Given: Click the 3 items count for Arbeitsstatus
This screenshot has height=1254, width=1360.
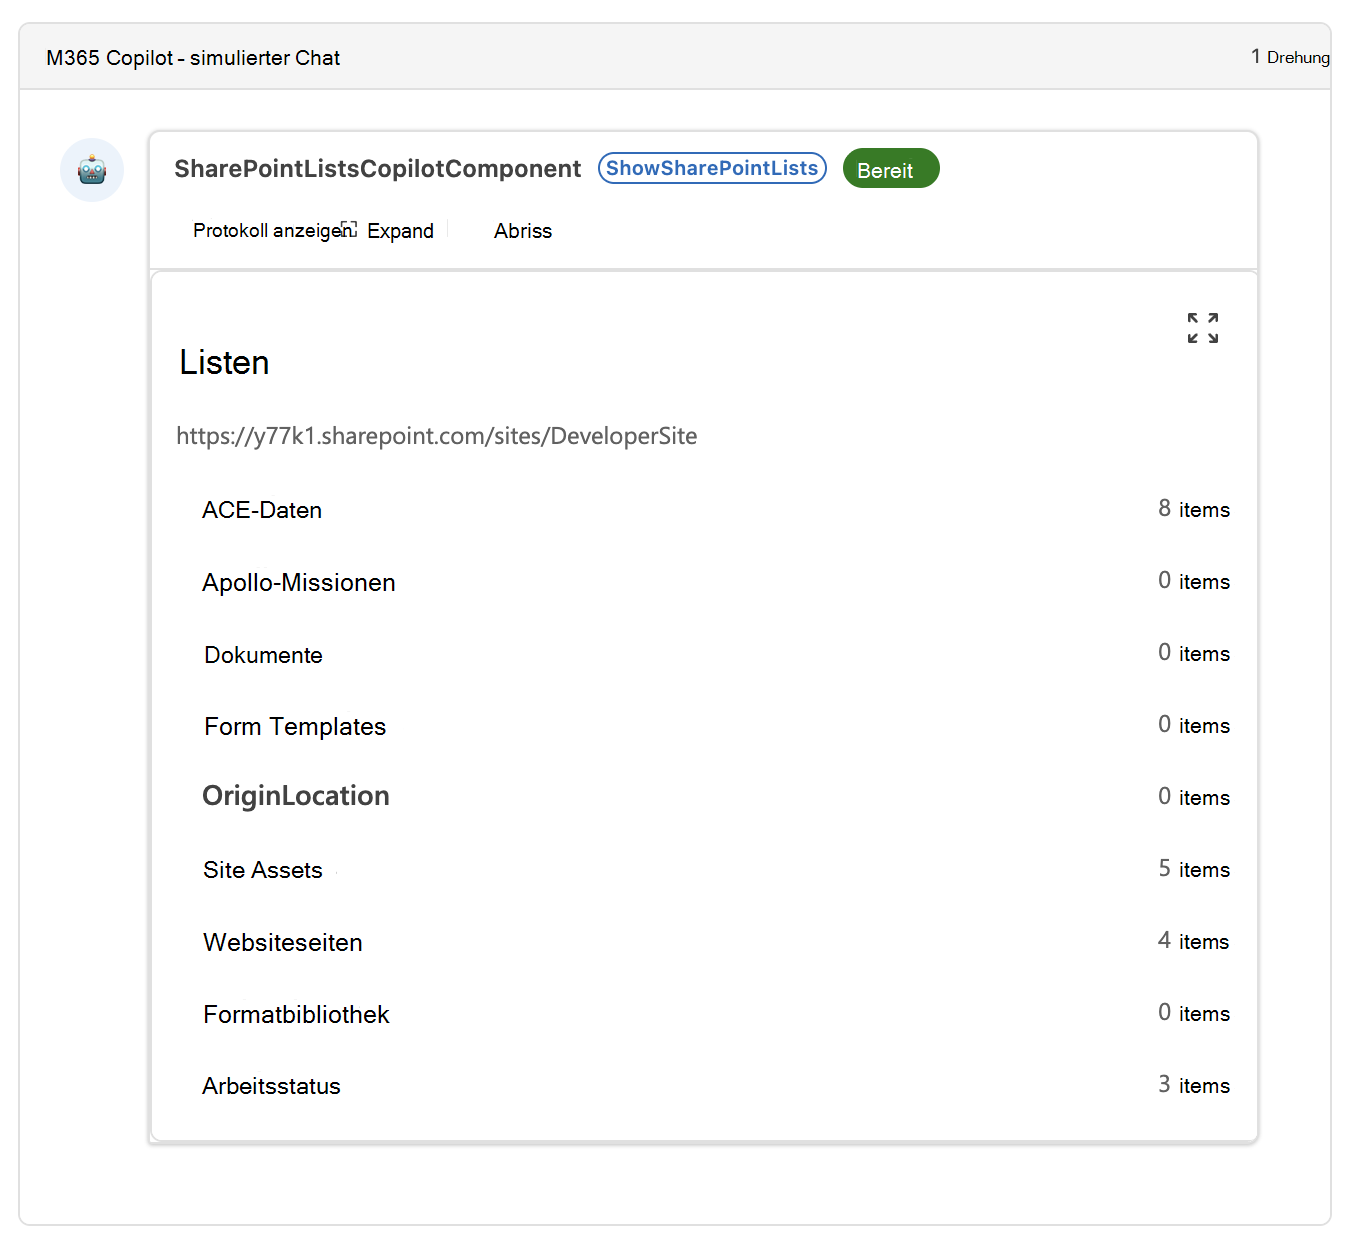Looking at the screenshot, I should click(1194, 1085).
